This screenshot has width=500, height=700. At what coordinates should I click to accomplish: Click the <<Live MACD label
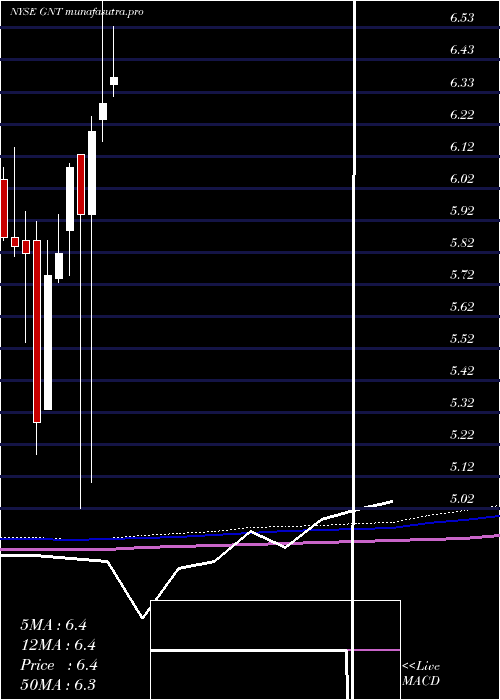tap(421, 674)
